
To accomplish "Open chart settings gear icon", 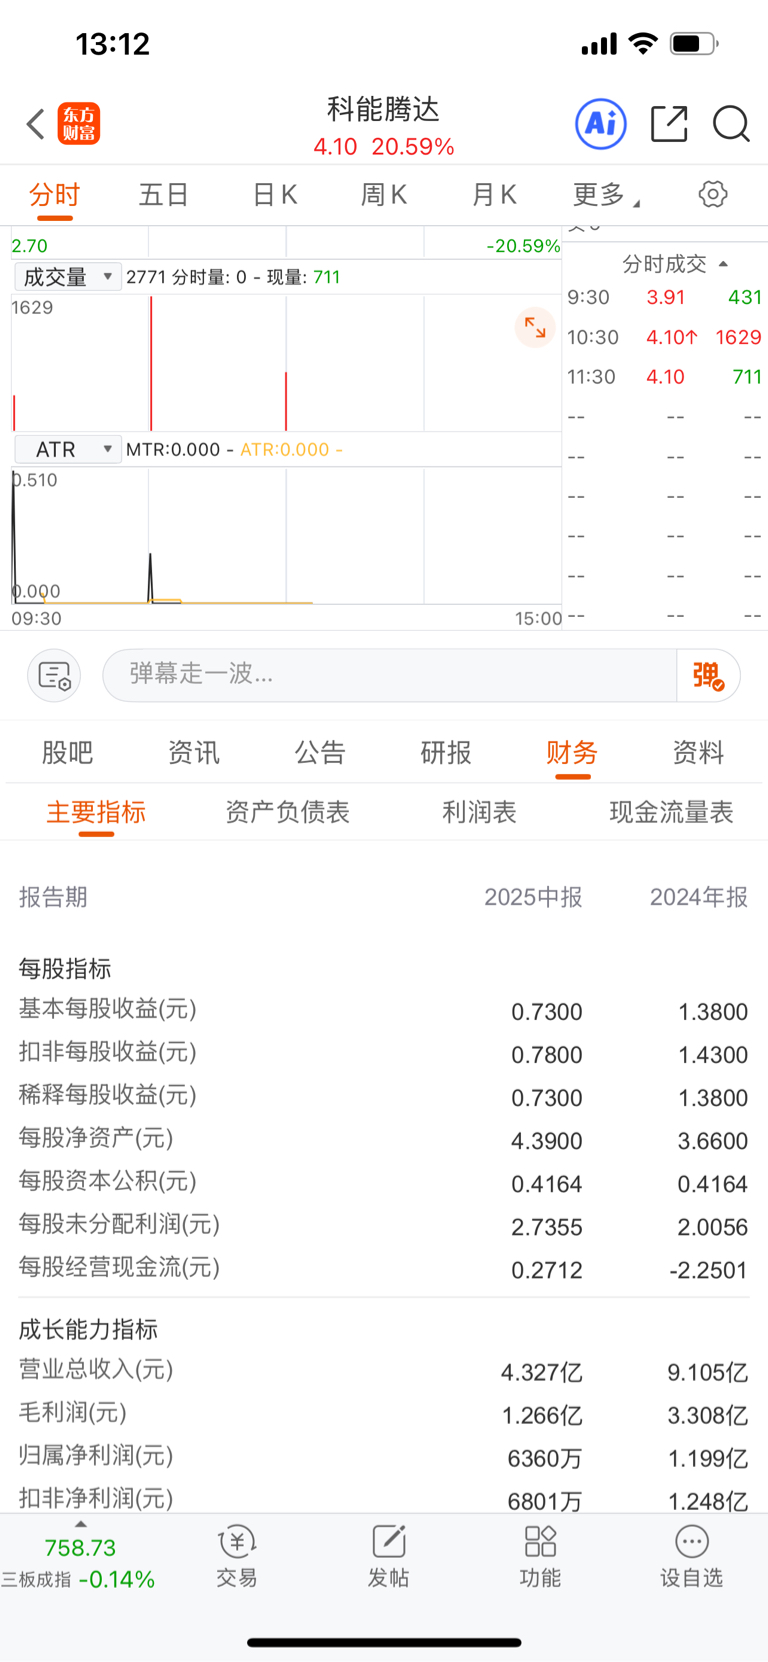I will point(713,194).
